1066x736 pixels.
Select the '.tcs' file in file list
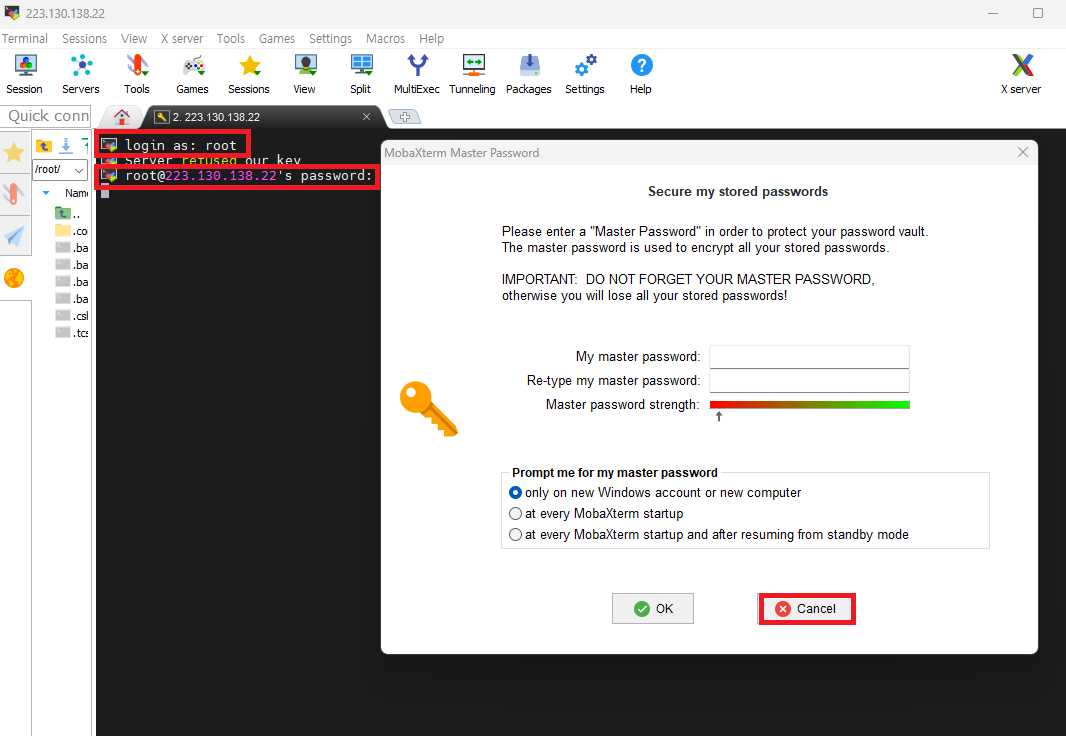click(71, 333)
